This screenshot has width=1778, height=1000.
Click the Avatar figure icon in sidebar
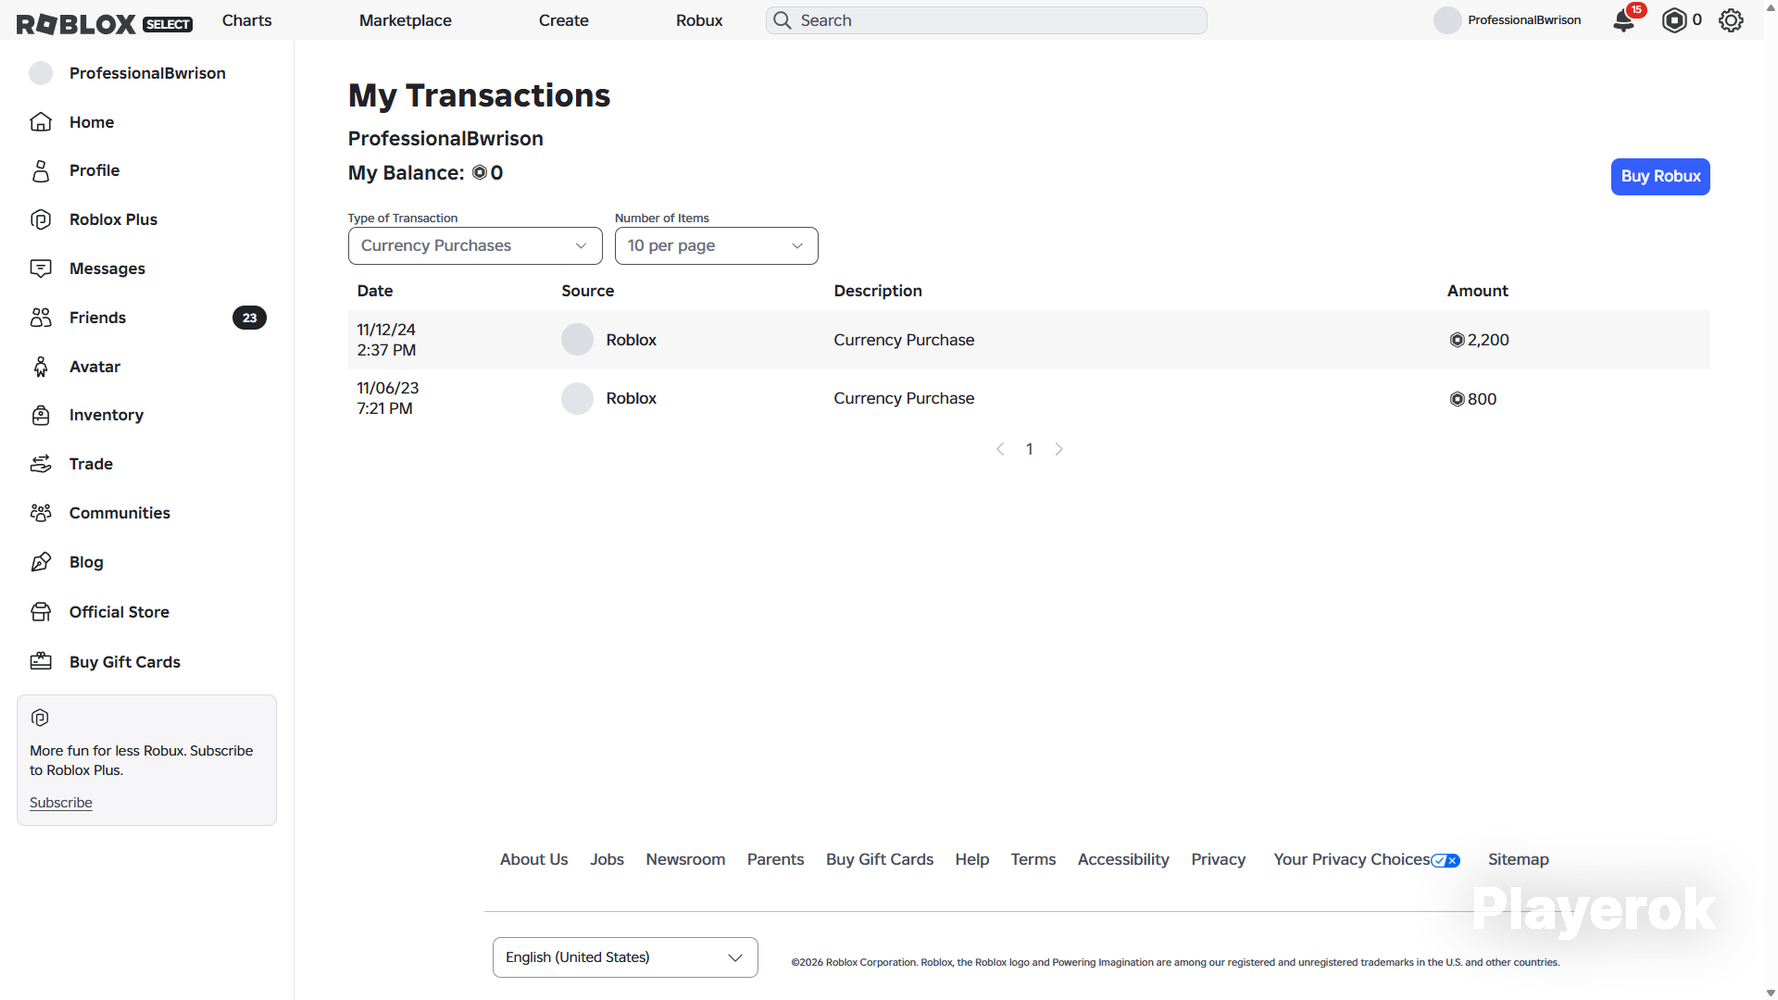tap(41, 367)
